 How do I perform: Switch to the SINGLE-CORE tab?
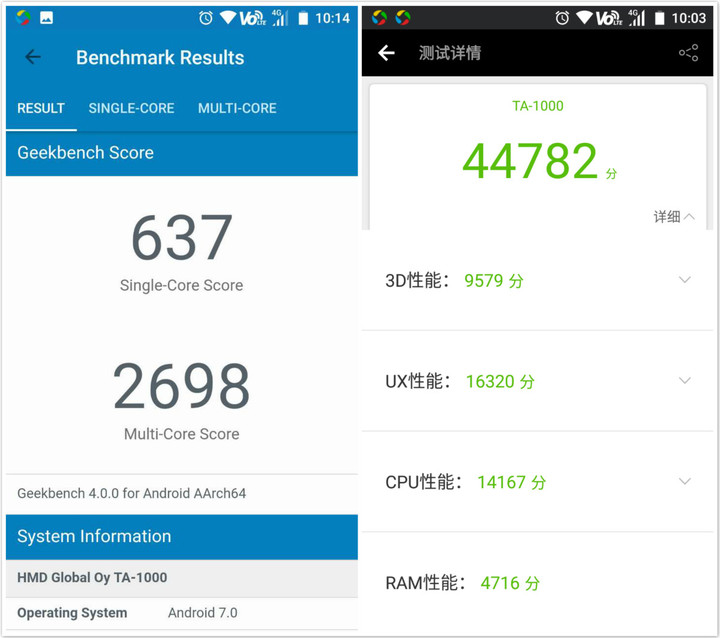point(131,108)
